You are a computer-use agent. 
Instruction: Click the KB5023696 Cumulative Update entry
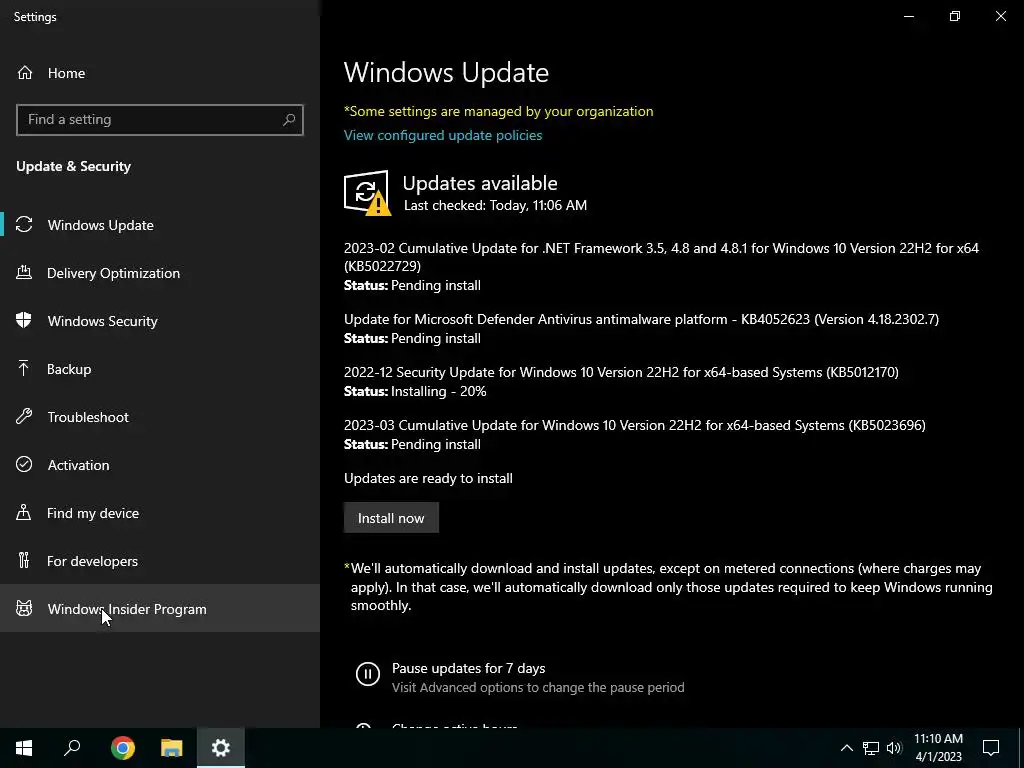point(635,425)
